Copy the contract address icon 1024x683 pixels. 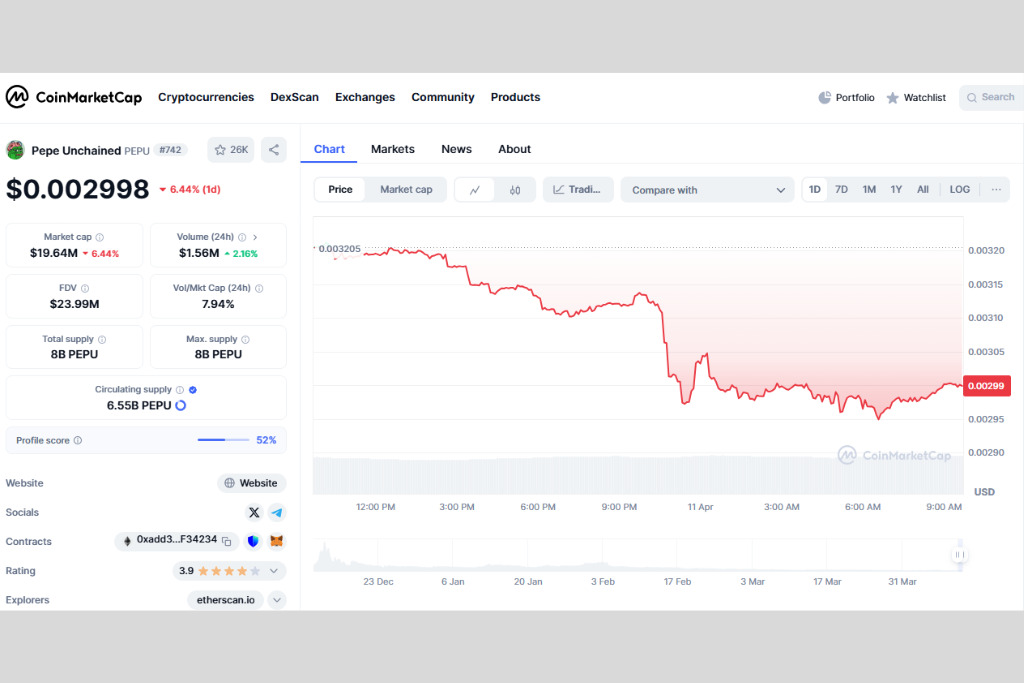pyautogui.click(x=227, y=541)
